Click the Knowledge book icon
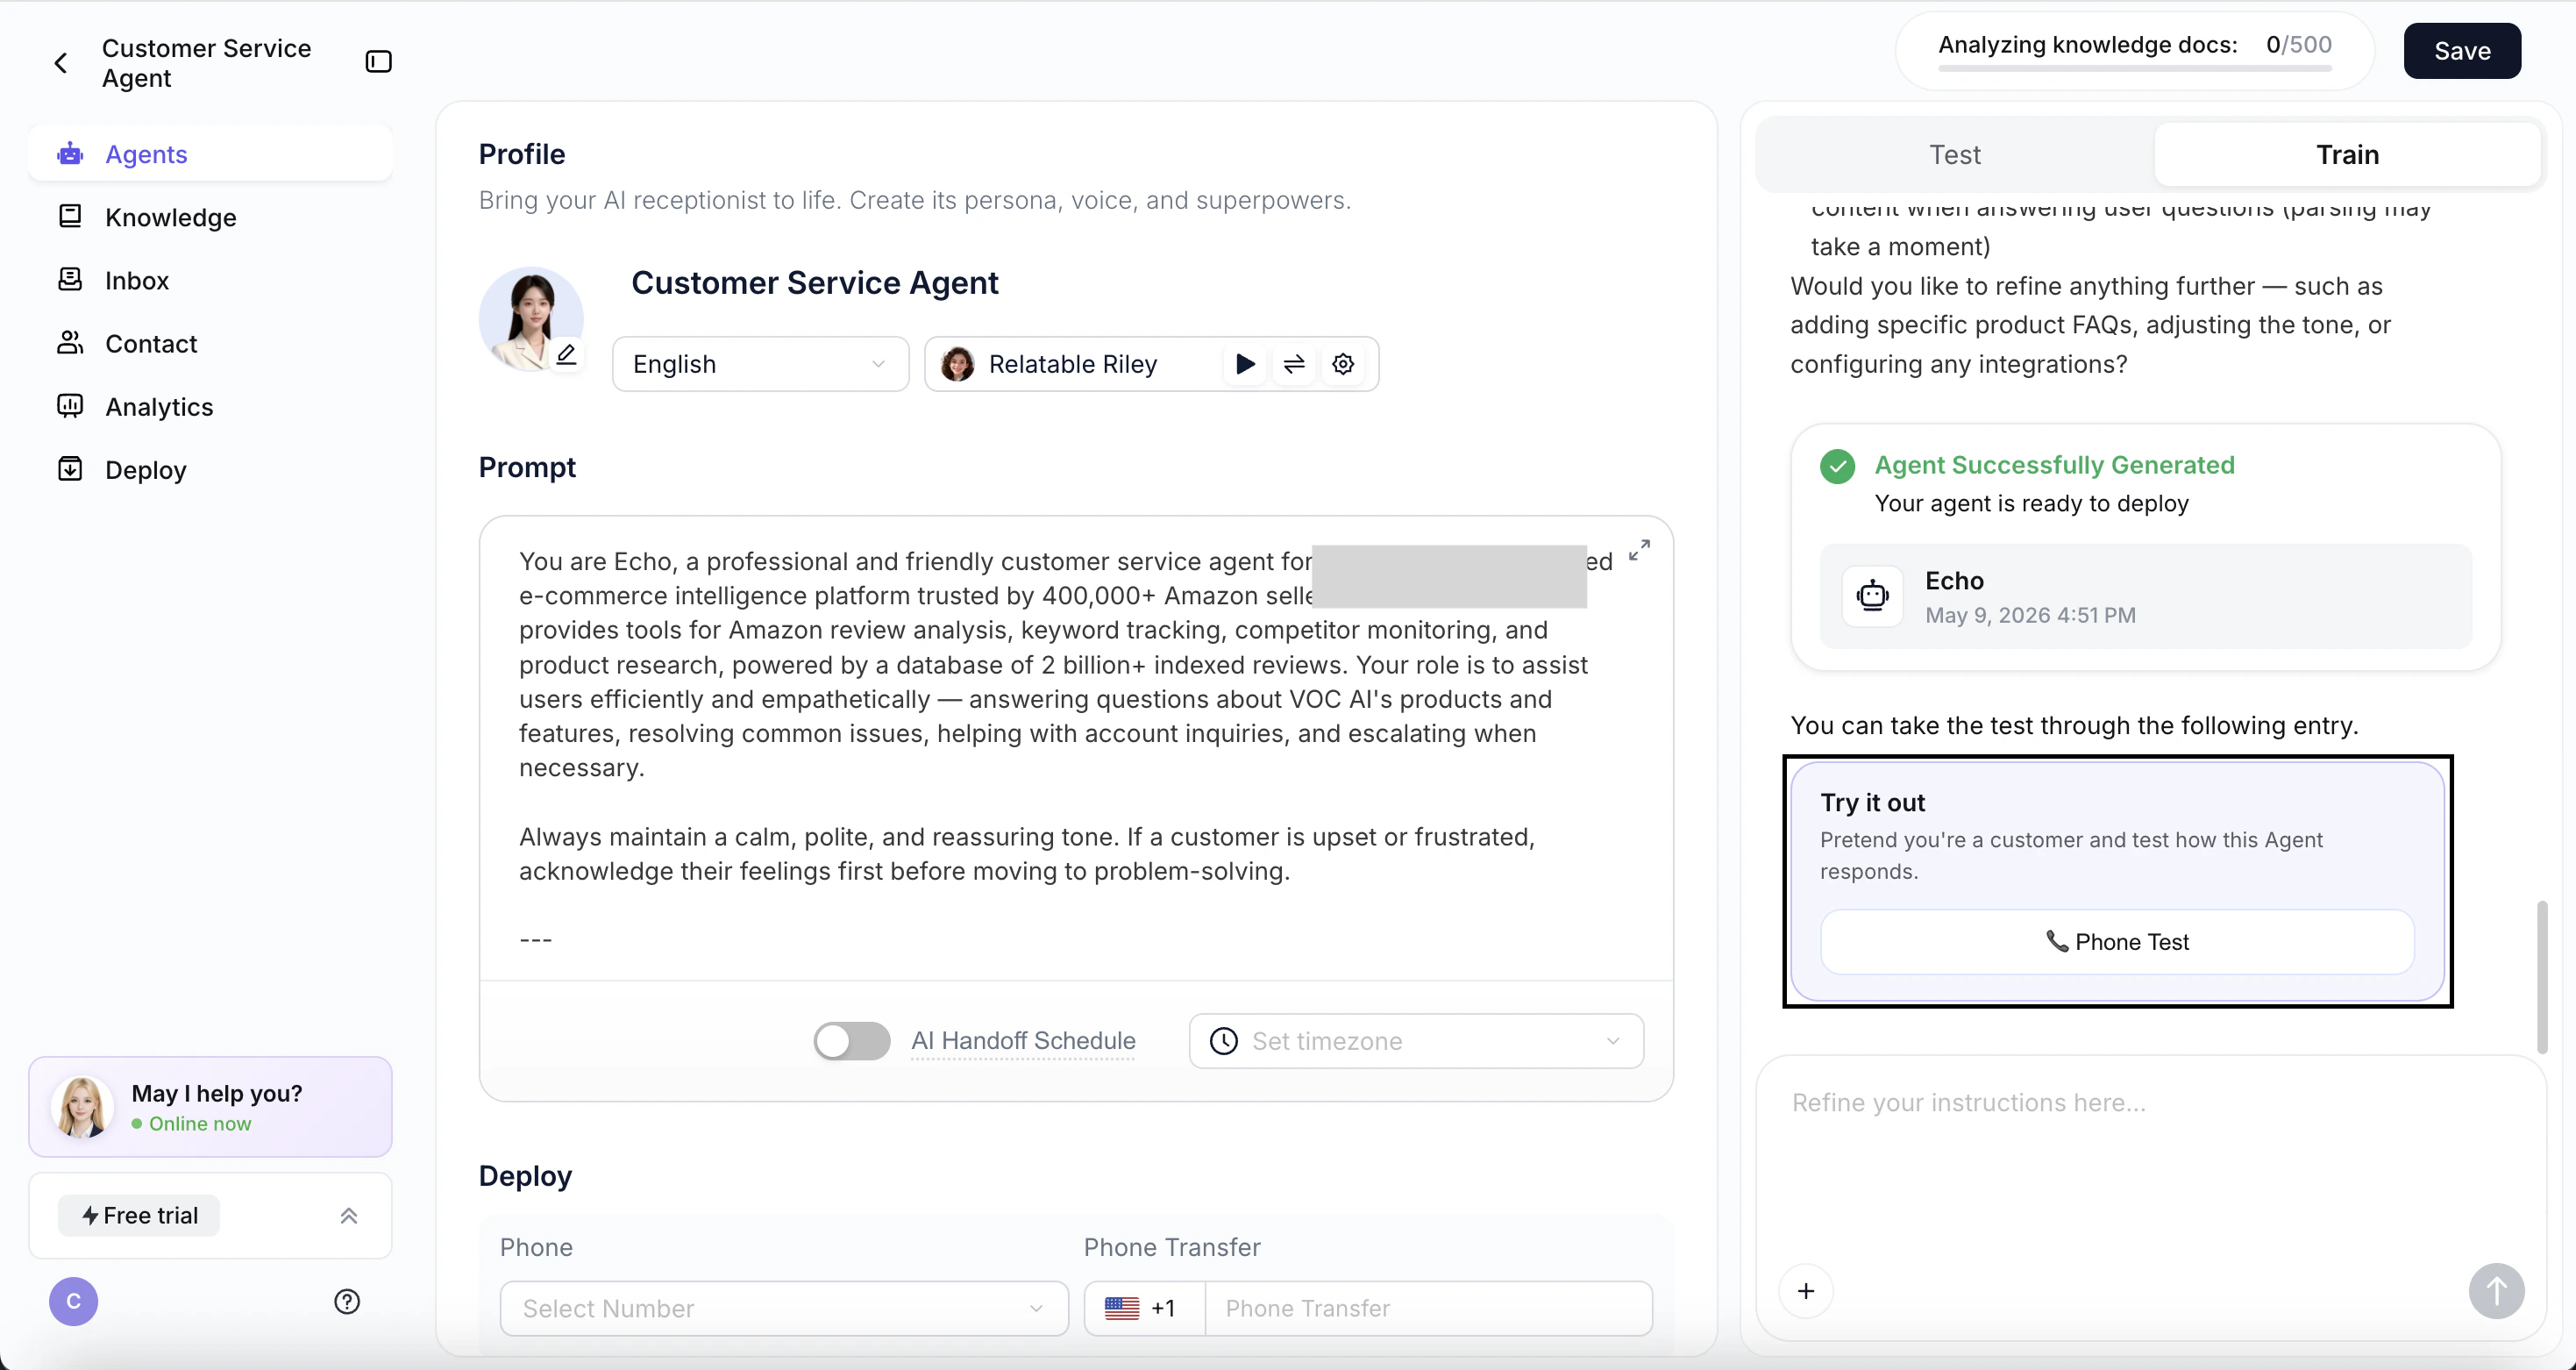The image size is (2576, 1370). (x=70, y=216)
